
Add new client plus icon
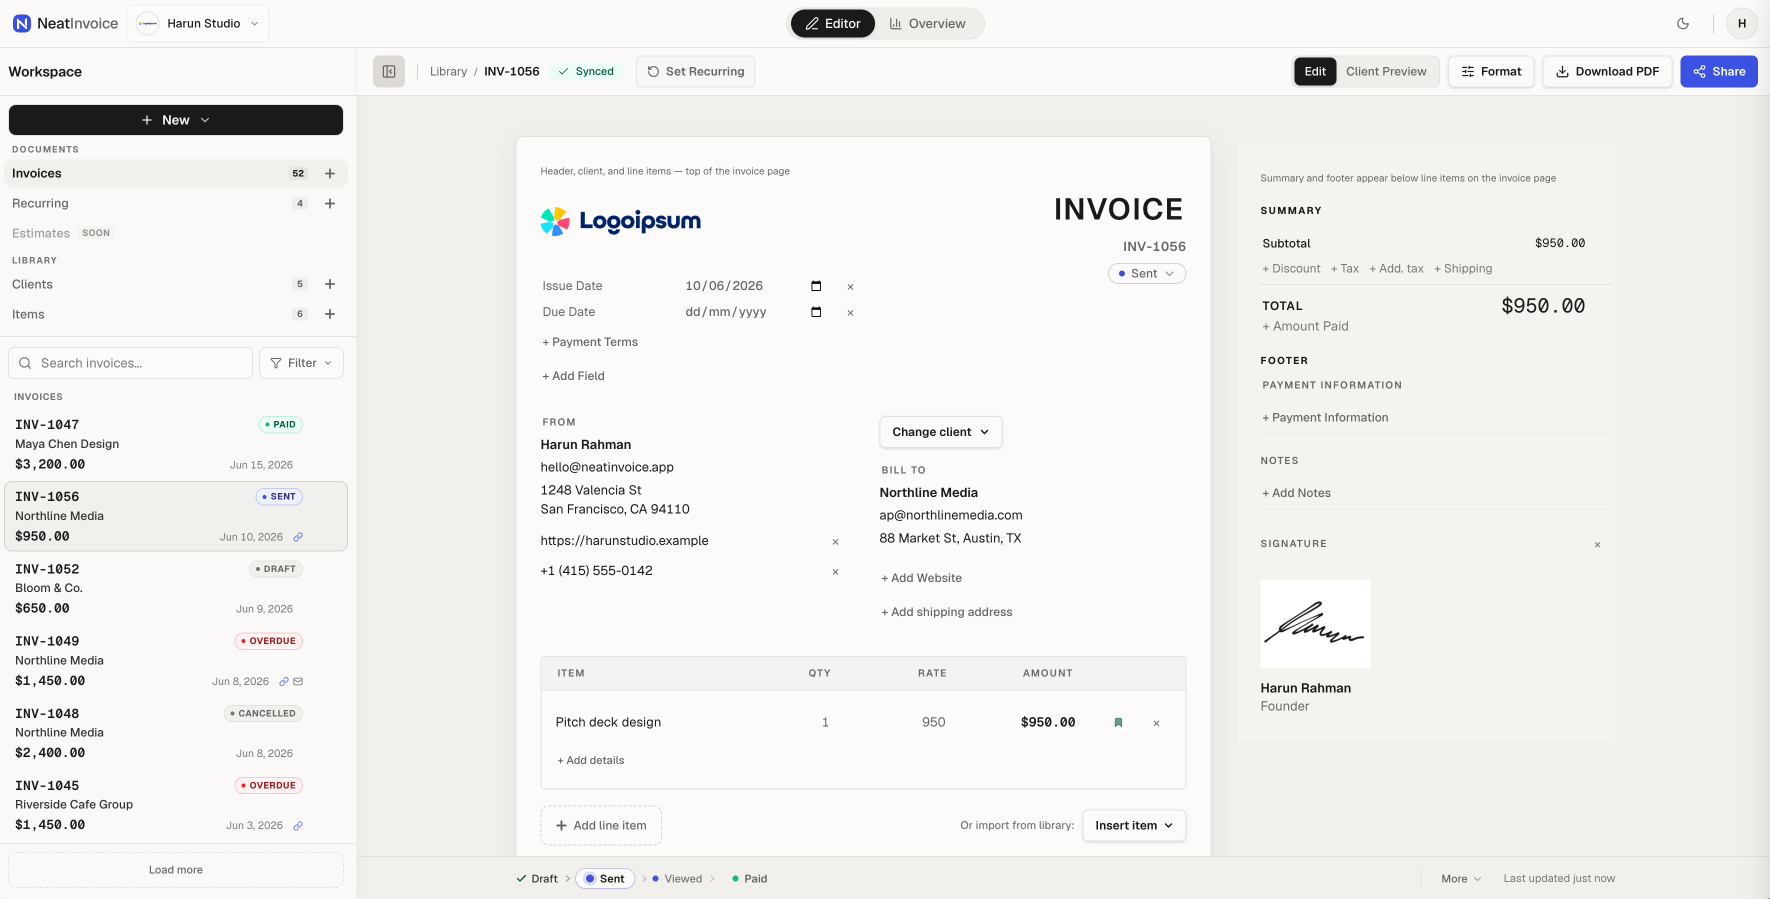coord(330,284)
